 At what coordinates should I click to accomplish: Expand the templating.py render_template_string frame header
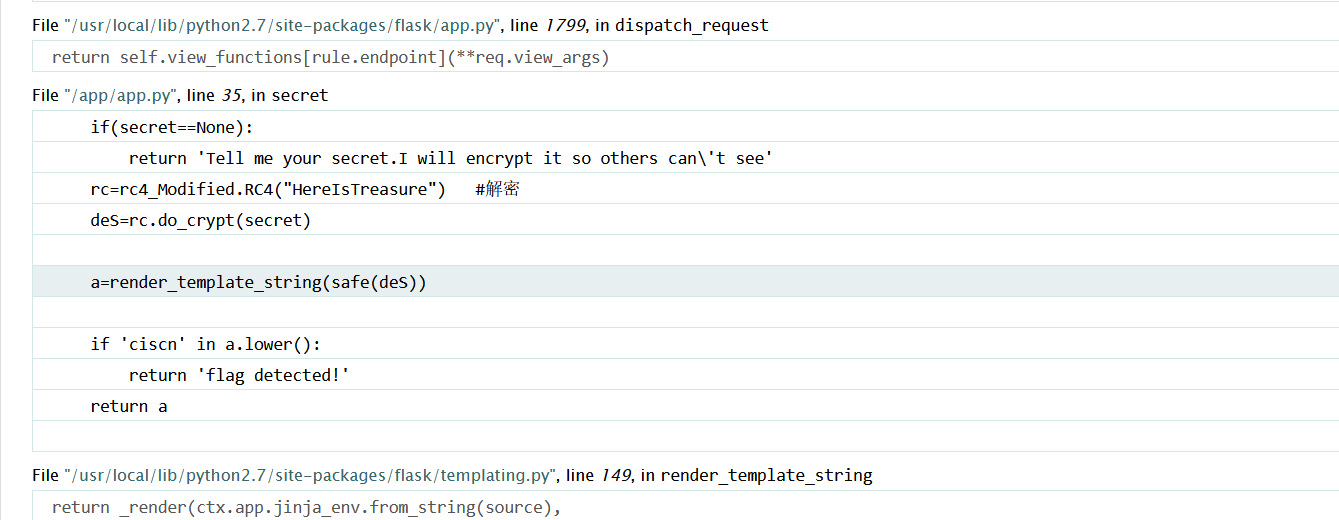coord(452,475)
